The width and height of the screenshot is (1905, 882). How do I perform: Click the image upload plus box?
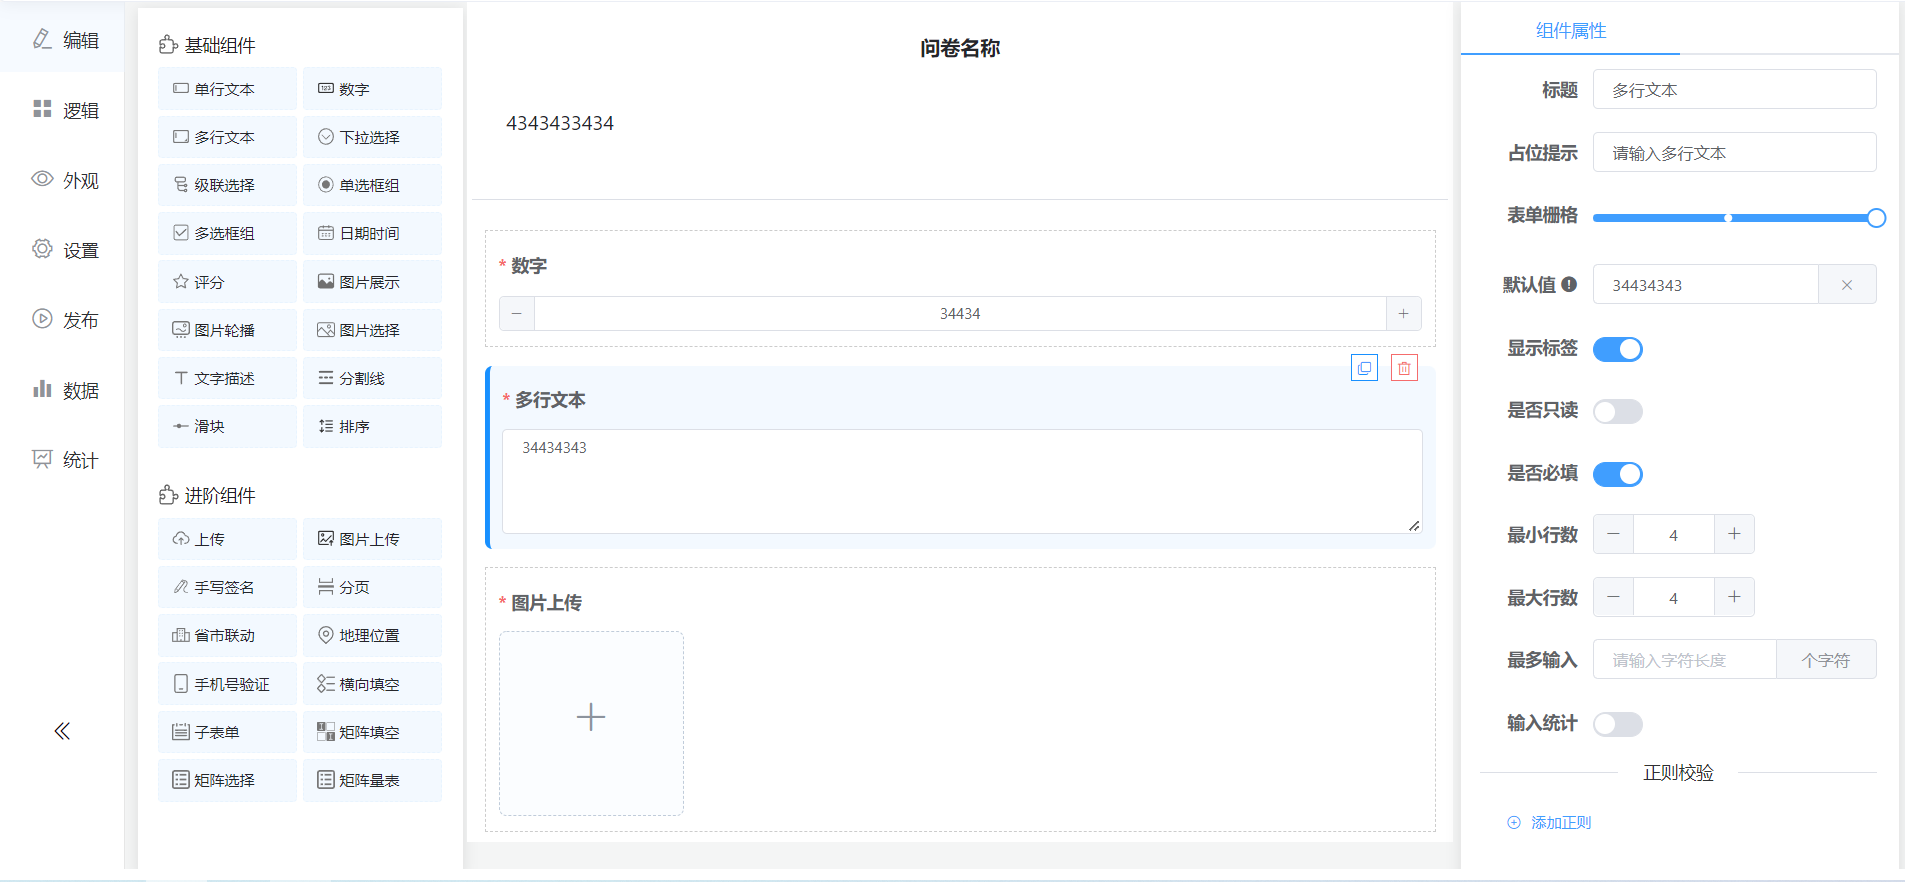click(591, 723)
